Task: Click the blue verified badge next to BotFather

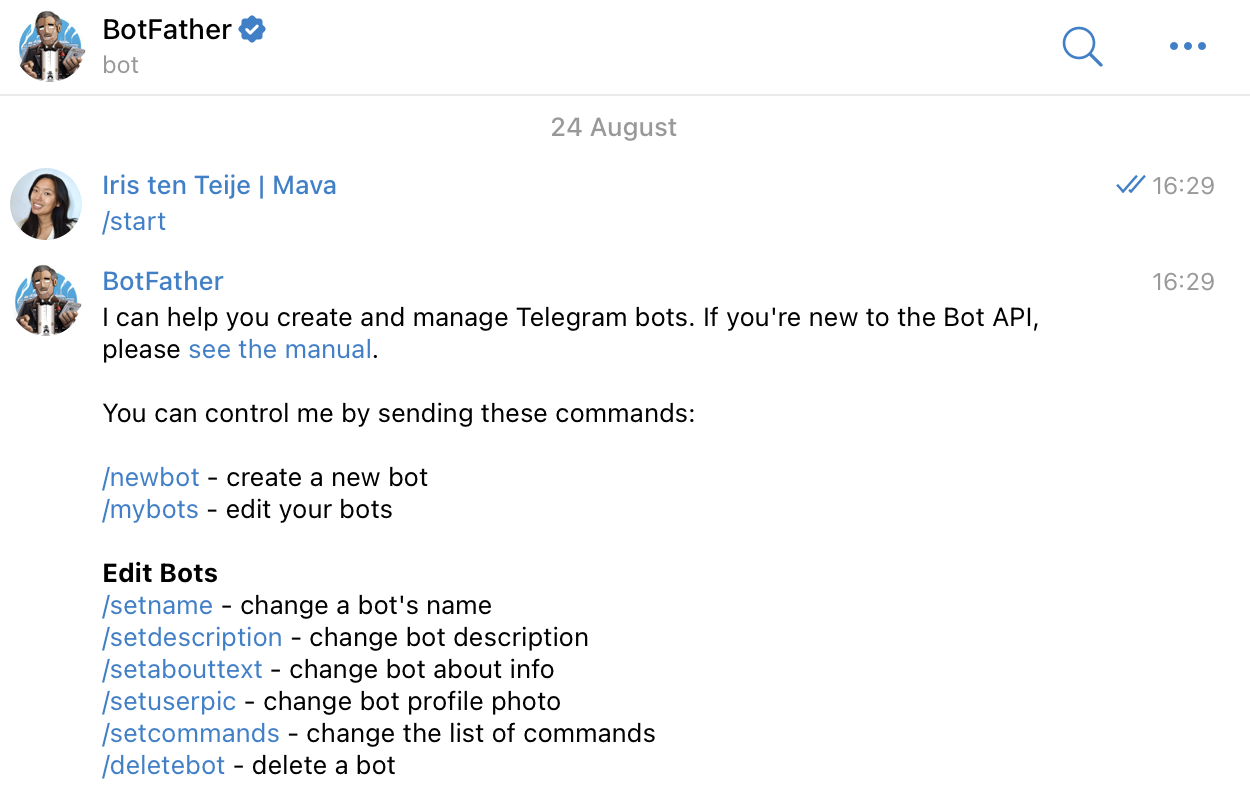Action: [250, 29]
